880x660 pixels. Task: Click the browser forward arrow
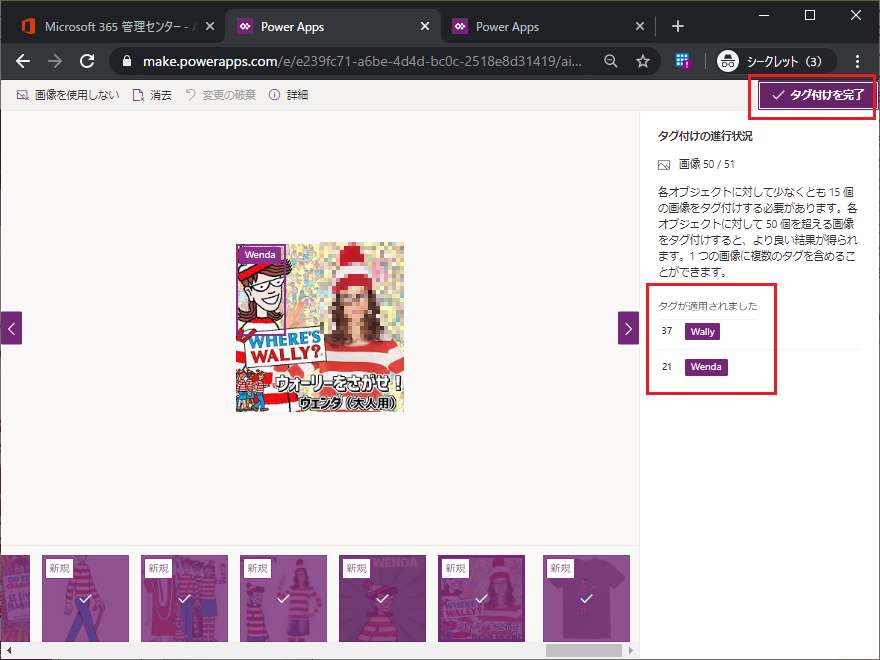[55, 61]
